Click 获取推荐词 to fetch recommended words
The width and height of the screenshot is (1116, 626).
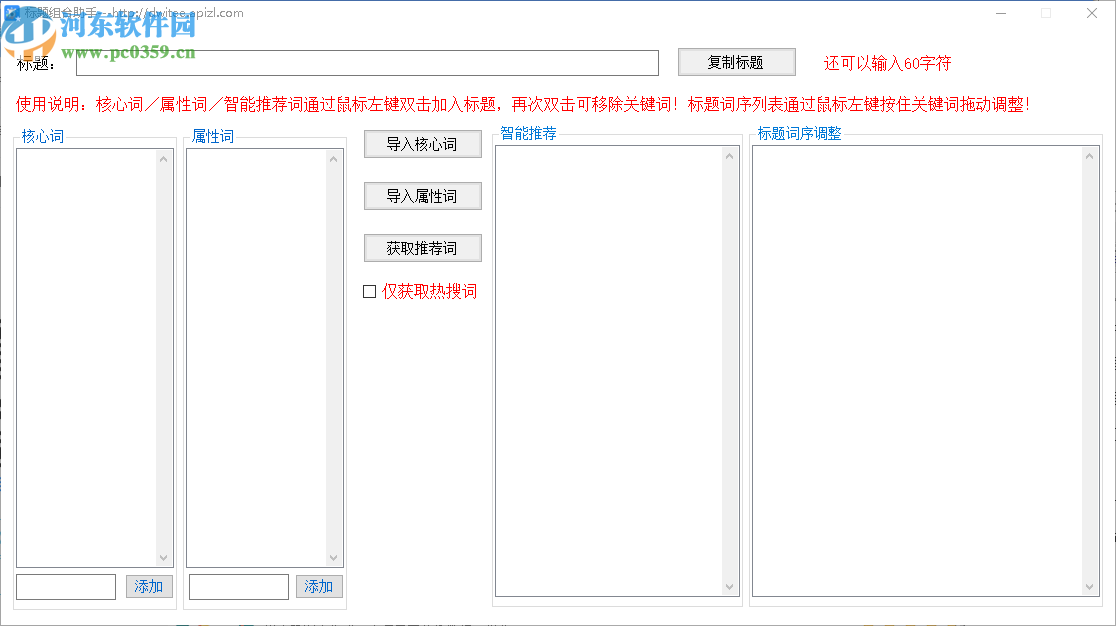click(422, 247)
